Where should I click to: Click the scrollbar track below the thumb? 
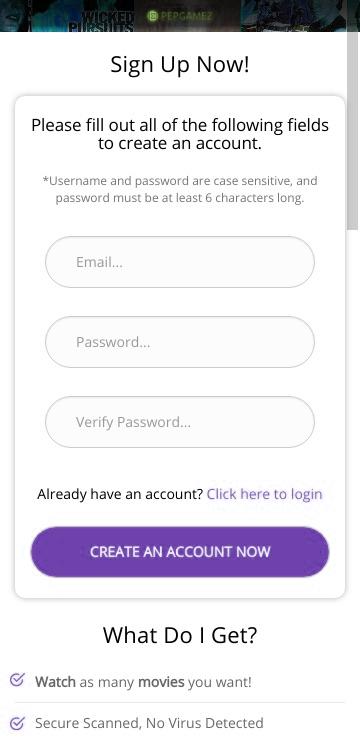pyautogui.click(x=353, y=486)
